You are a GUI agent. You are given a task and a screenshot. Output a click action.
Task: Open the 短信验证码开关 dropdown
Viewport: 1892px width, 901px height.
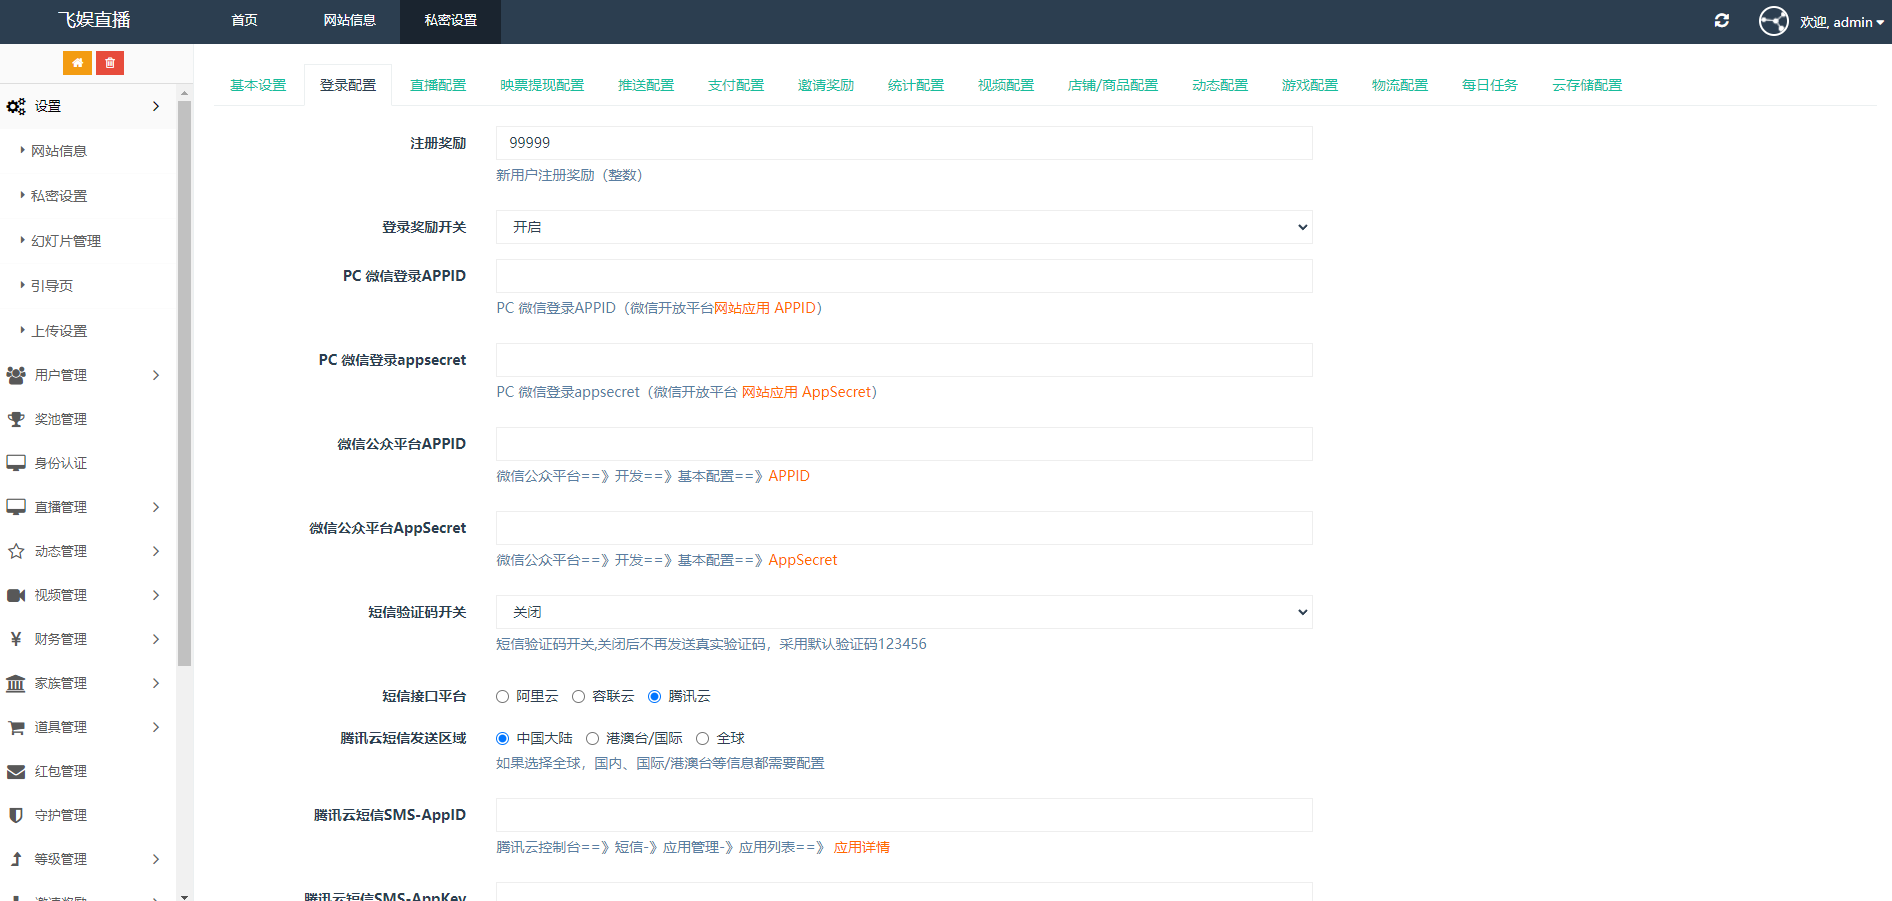903,611
